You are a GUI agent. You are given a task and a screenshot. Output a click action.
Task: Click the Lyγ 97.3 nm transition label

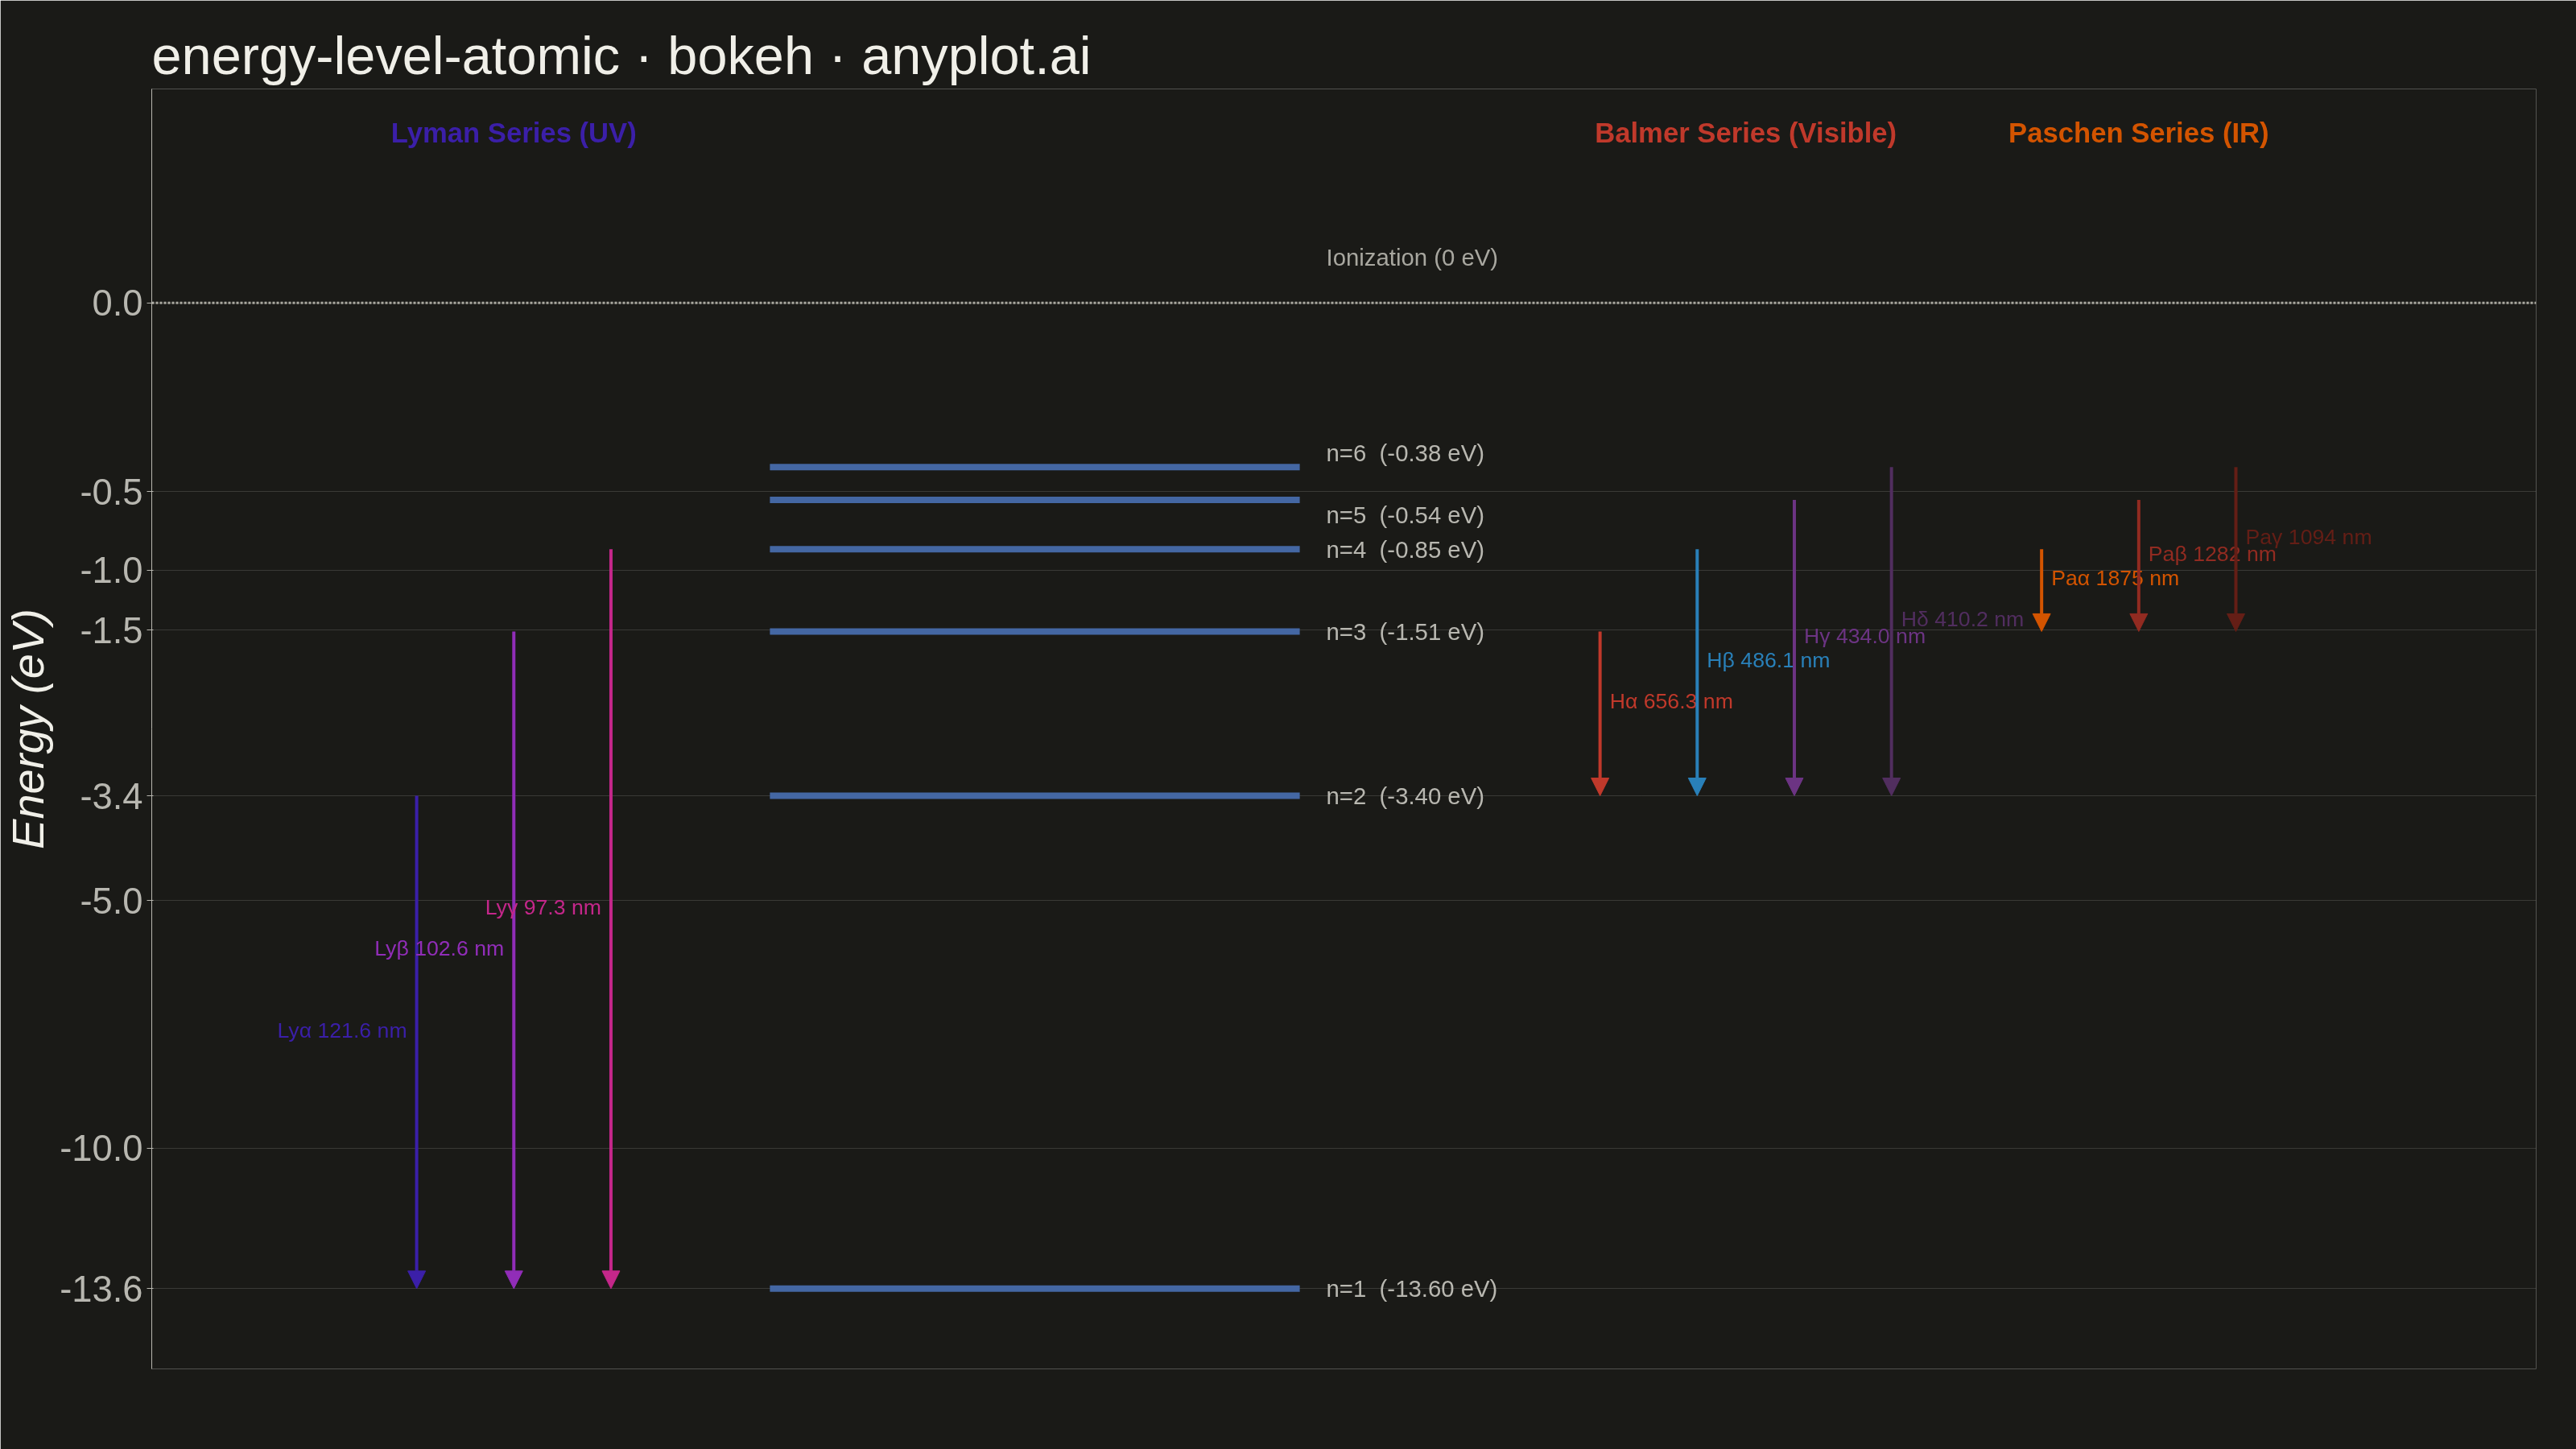[543, 907]
